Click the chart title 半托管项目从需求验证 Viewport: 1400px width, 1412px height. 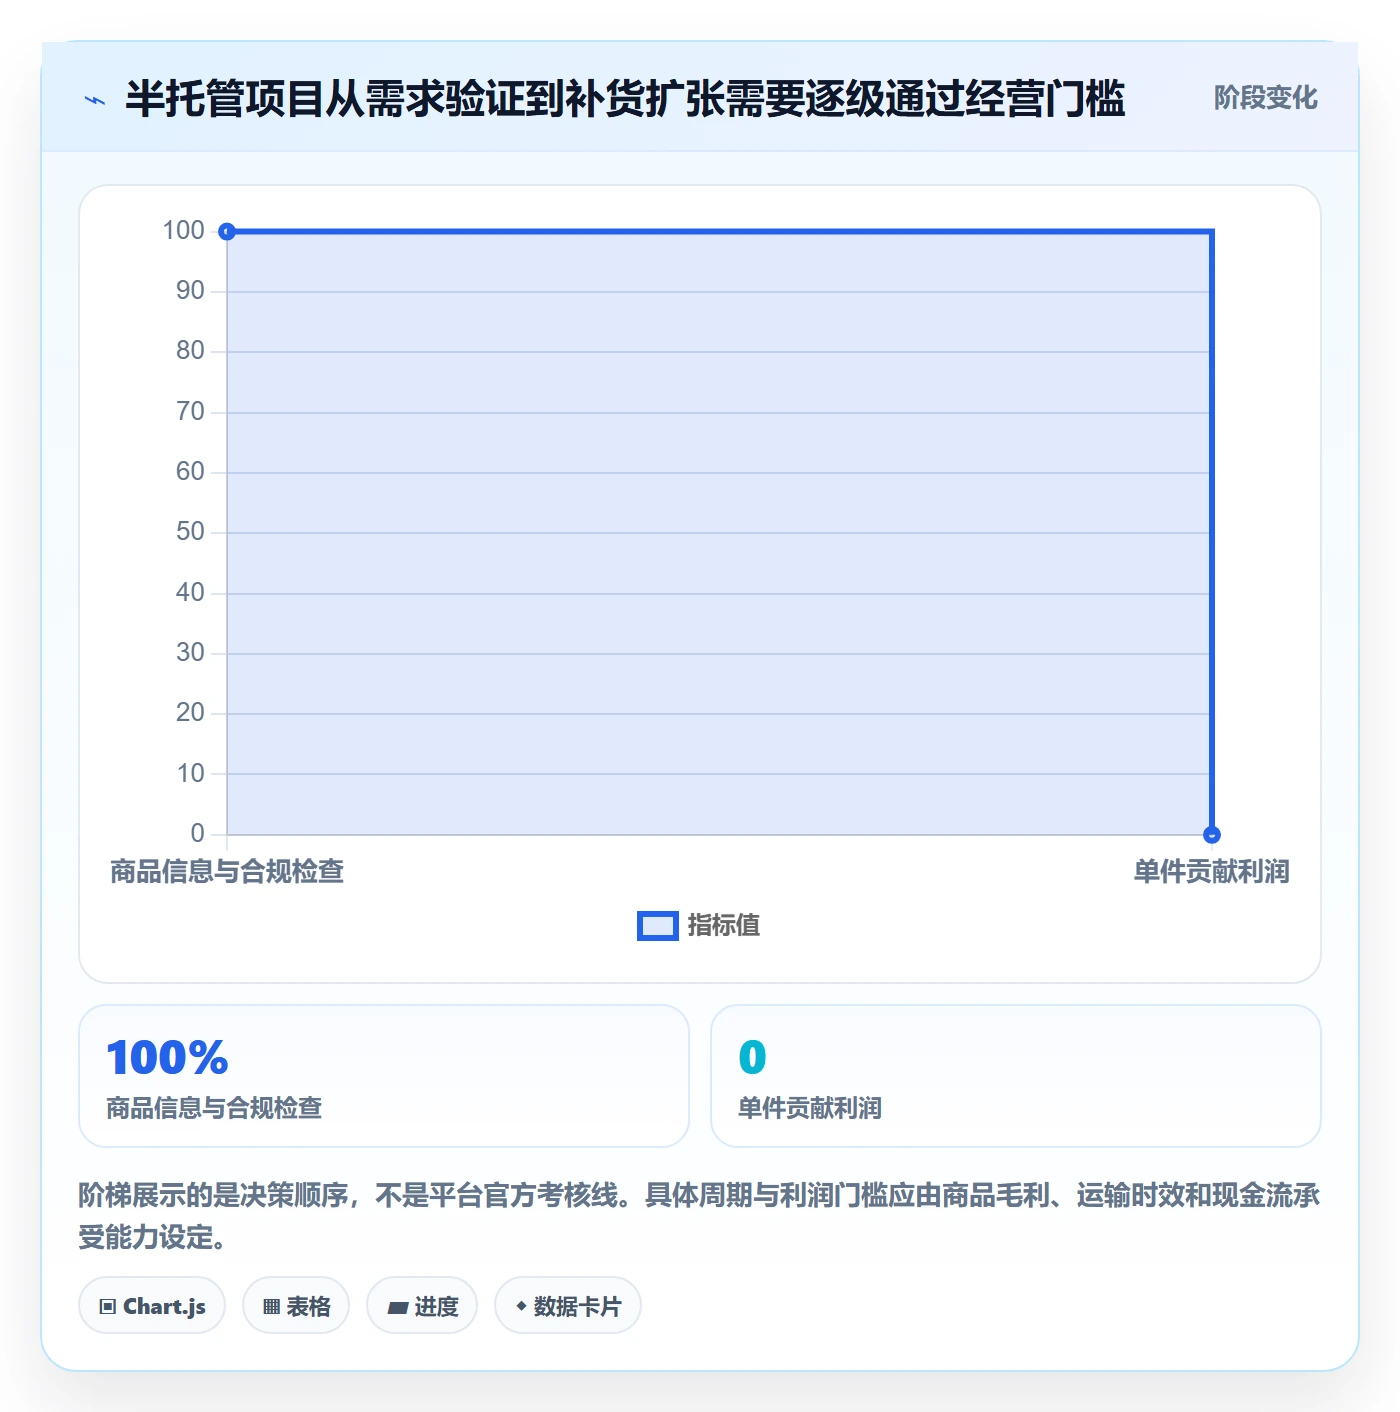[625, 99]
